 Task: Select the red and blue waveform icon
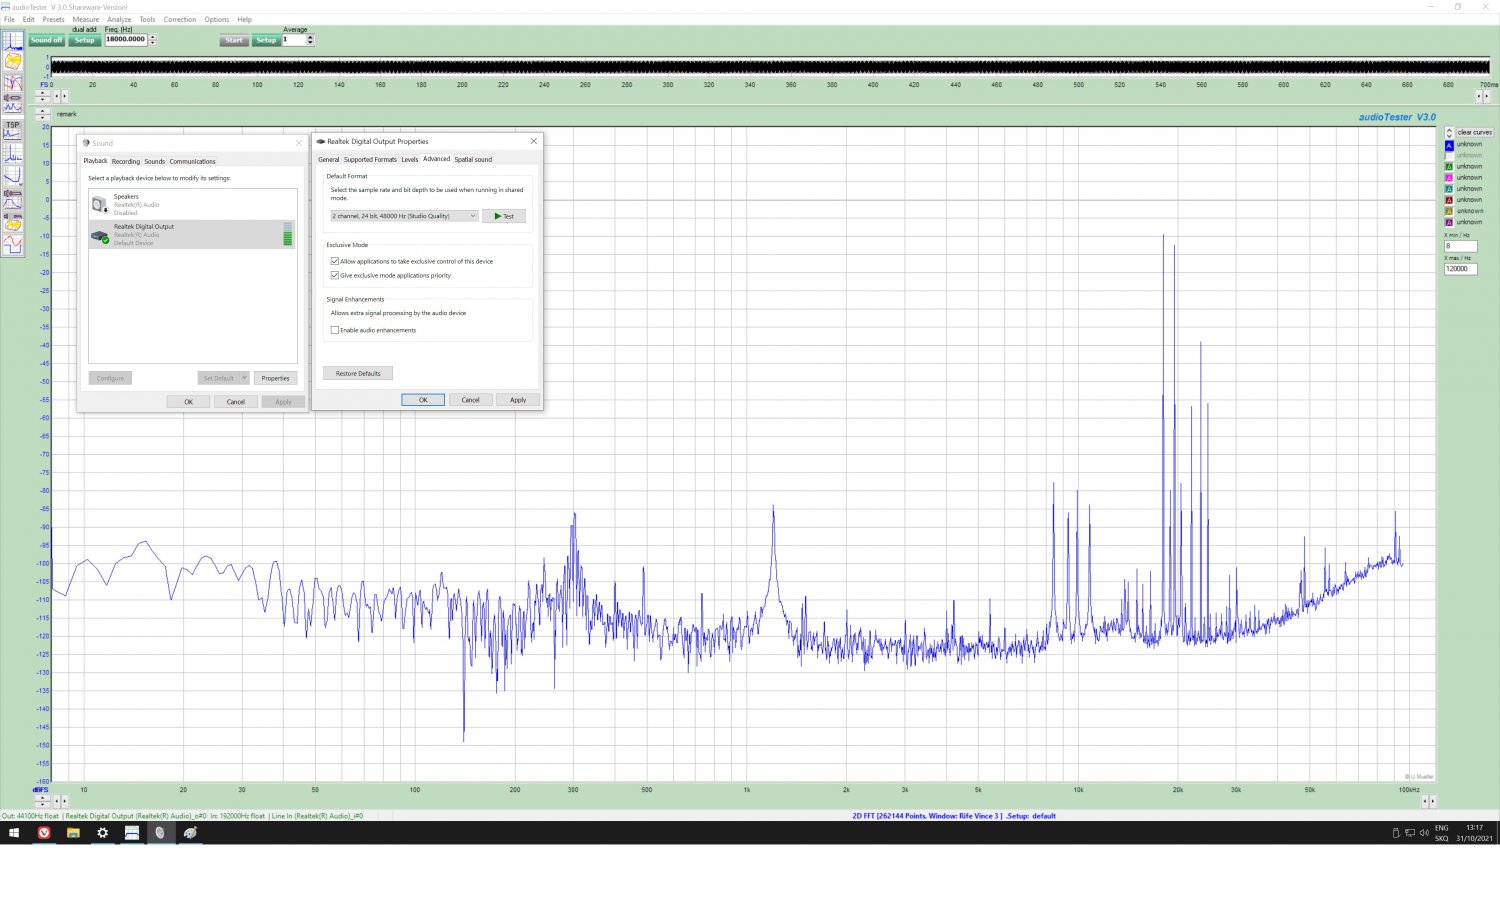[x=13, y=244]
